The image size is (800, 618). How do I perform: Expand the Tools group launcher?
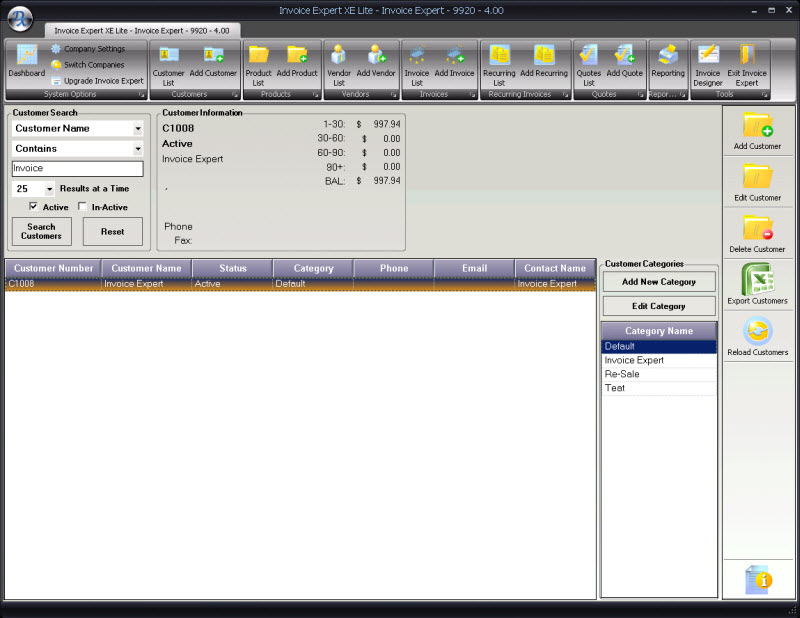(765, 95)
